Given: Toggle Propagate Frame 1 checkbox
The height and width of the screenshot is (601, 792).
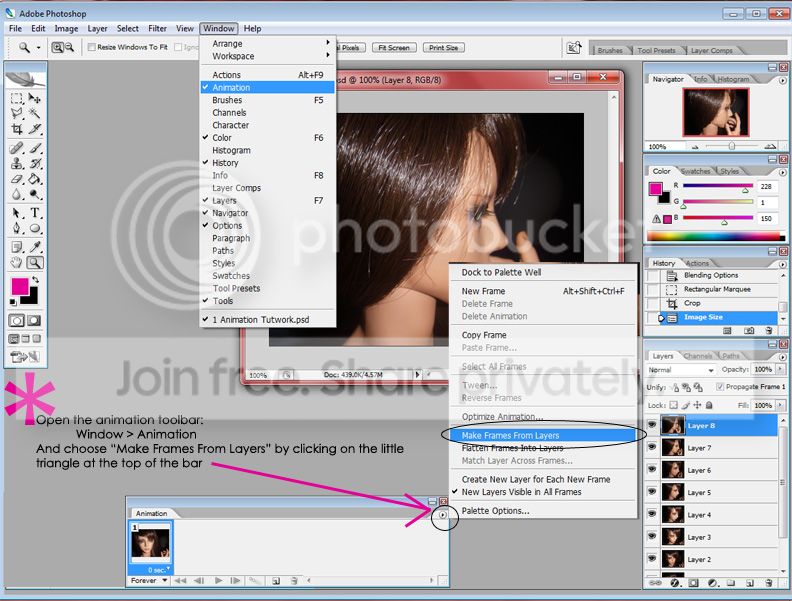Looking at the screenshot, I should [720, 387].
